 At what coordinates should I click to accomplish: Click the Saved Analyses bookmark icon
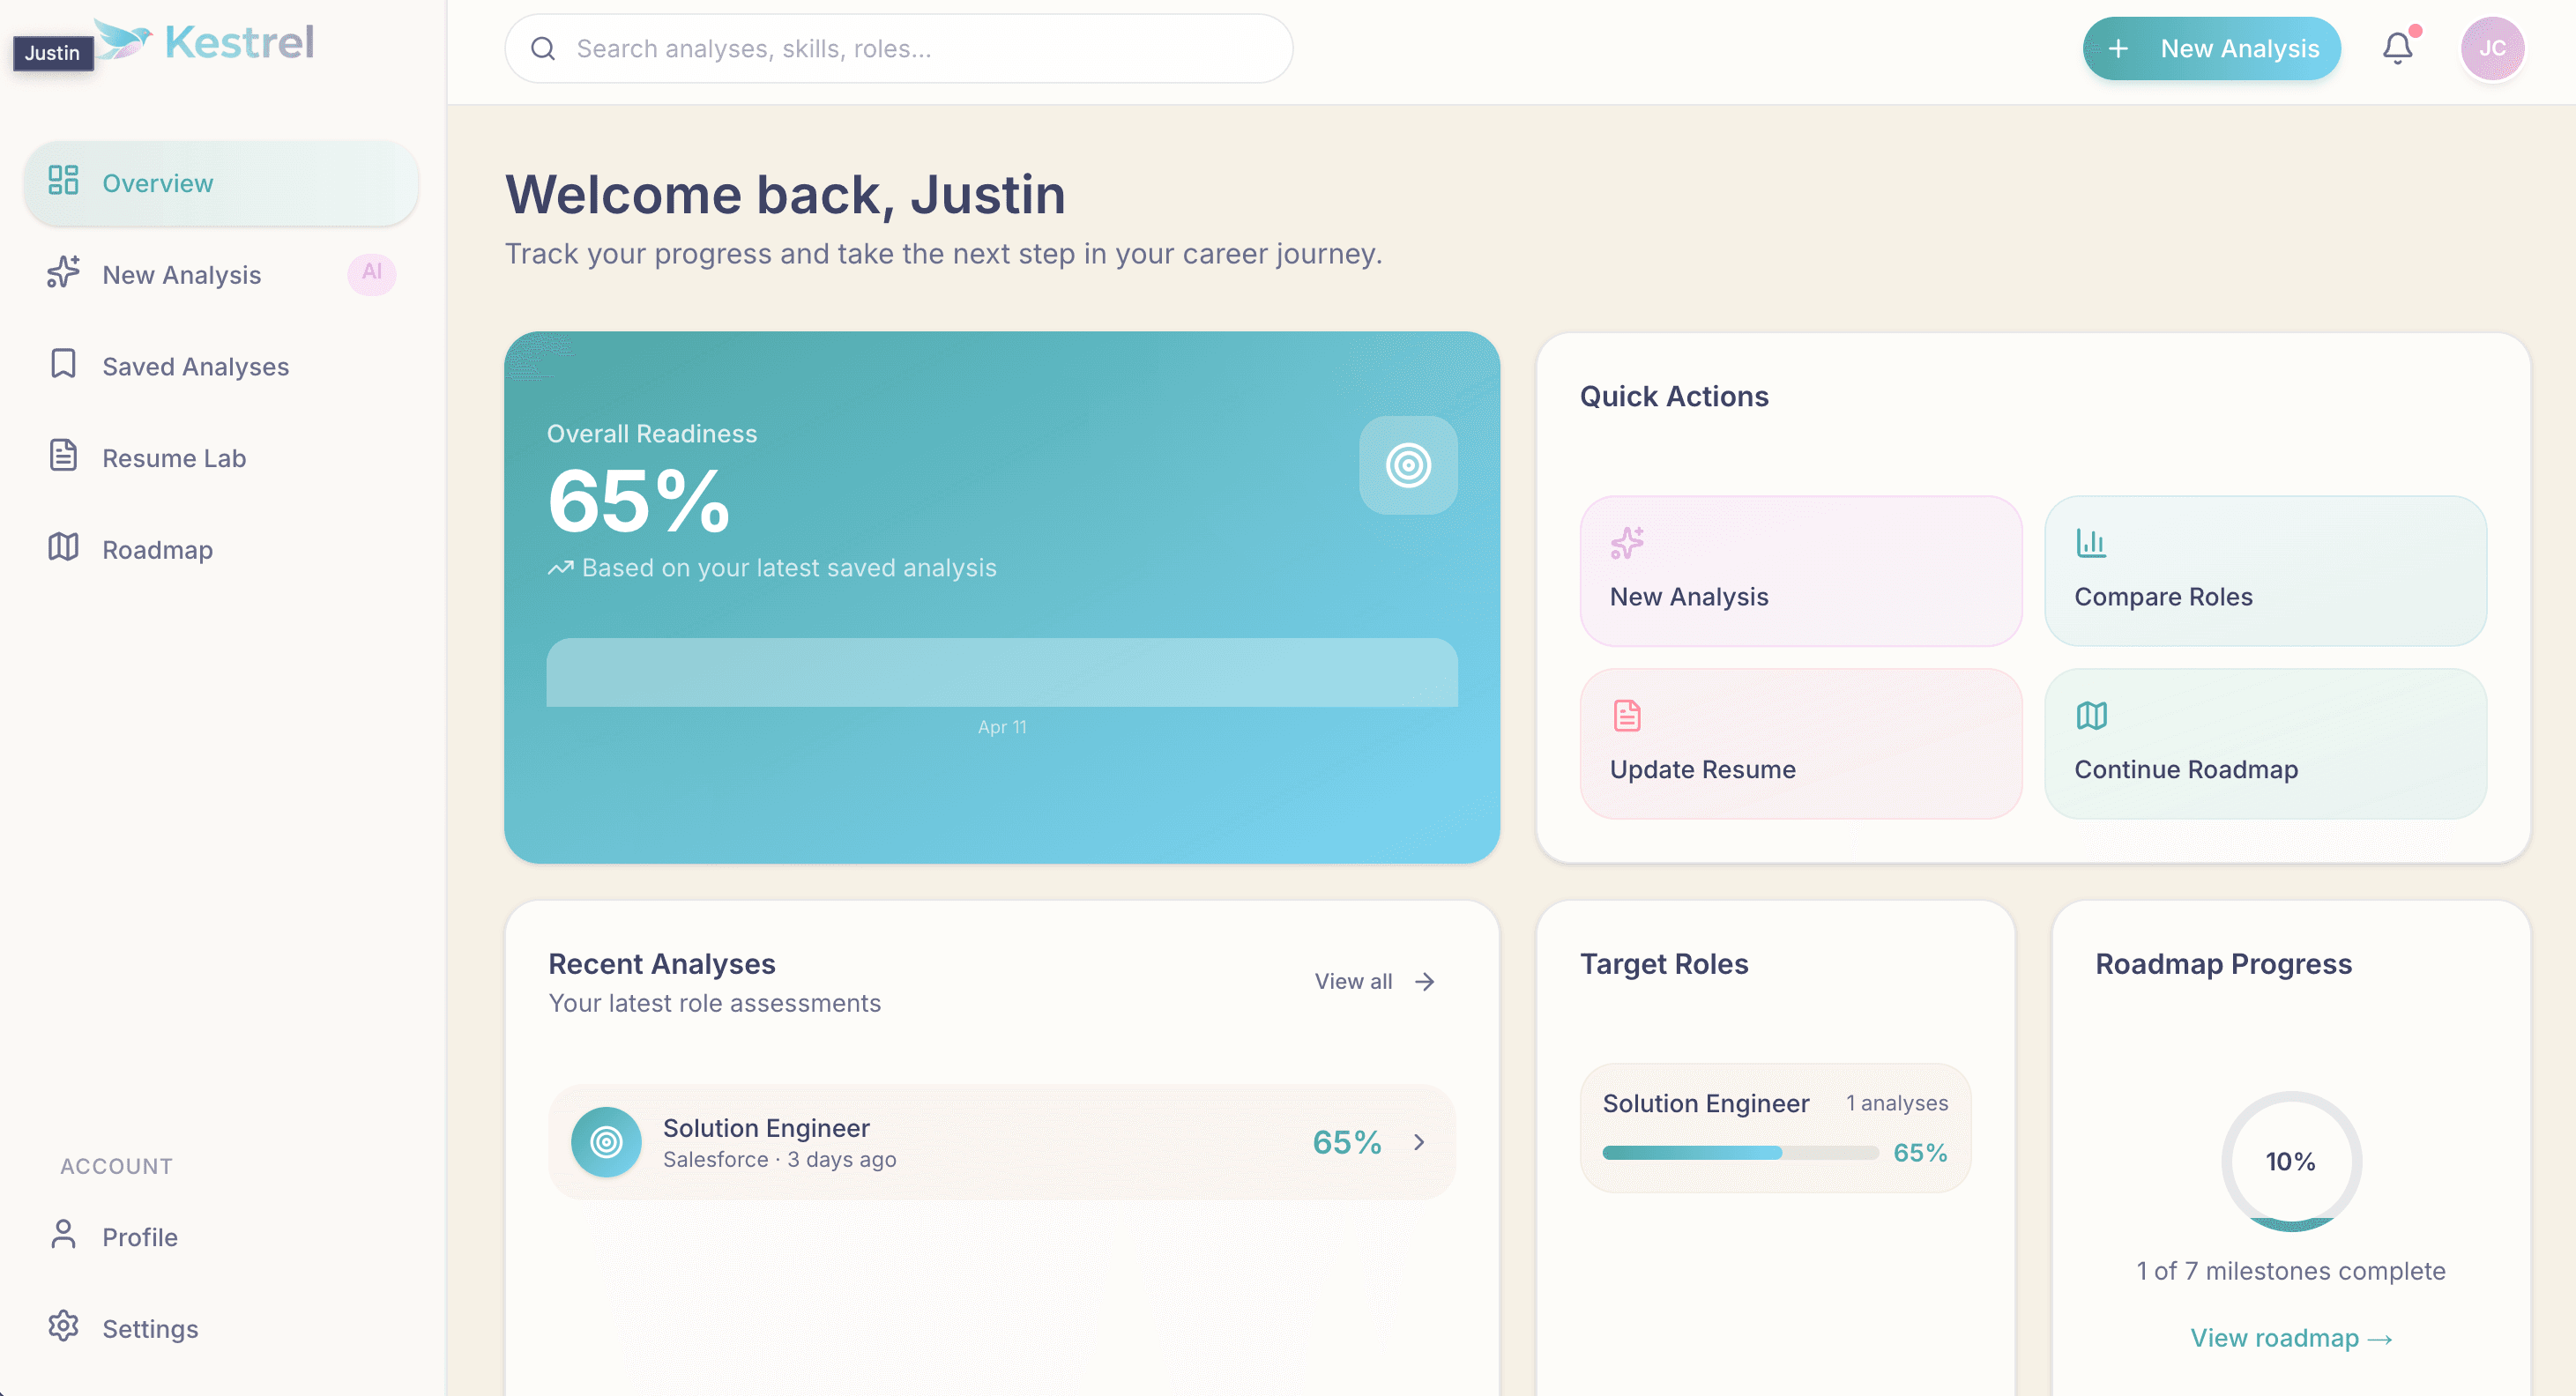pyautogui.click(x=63, y=364)
